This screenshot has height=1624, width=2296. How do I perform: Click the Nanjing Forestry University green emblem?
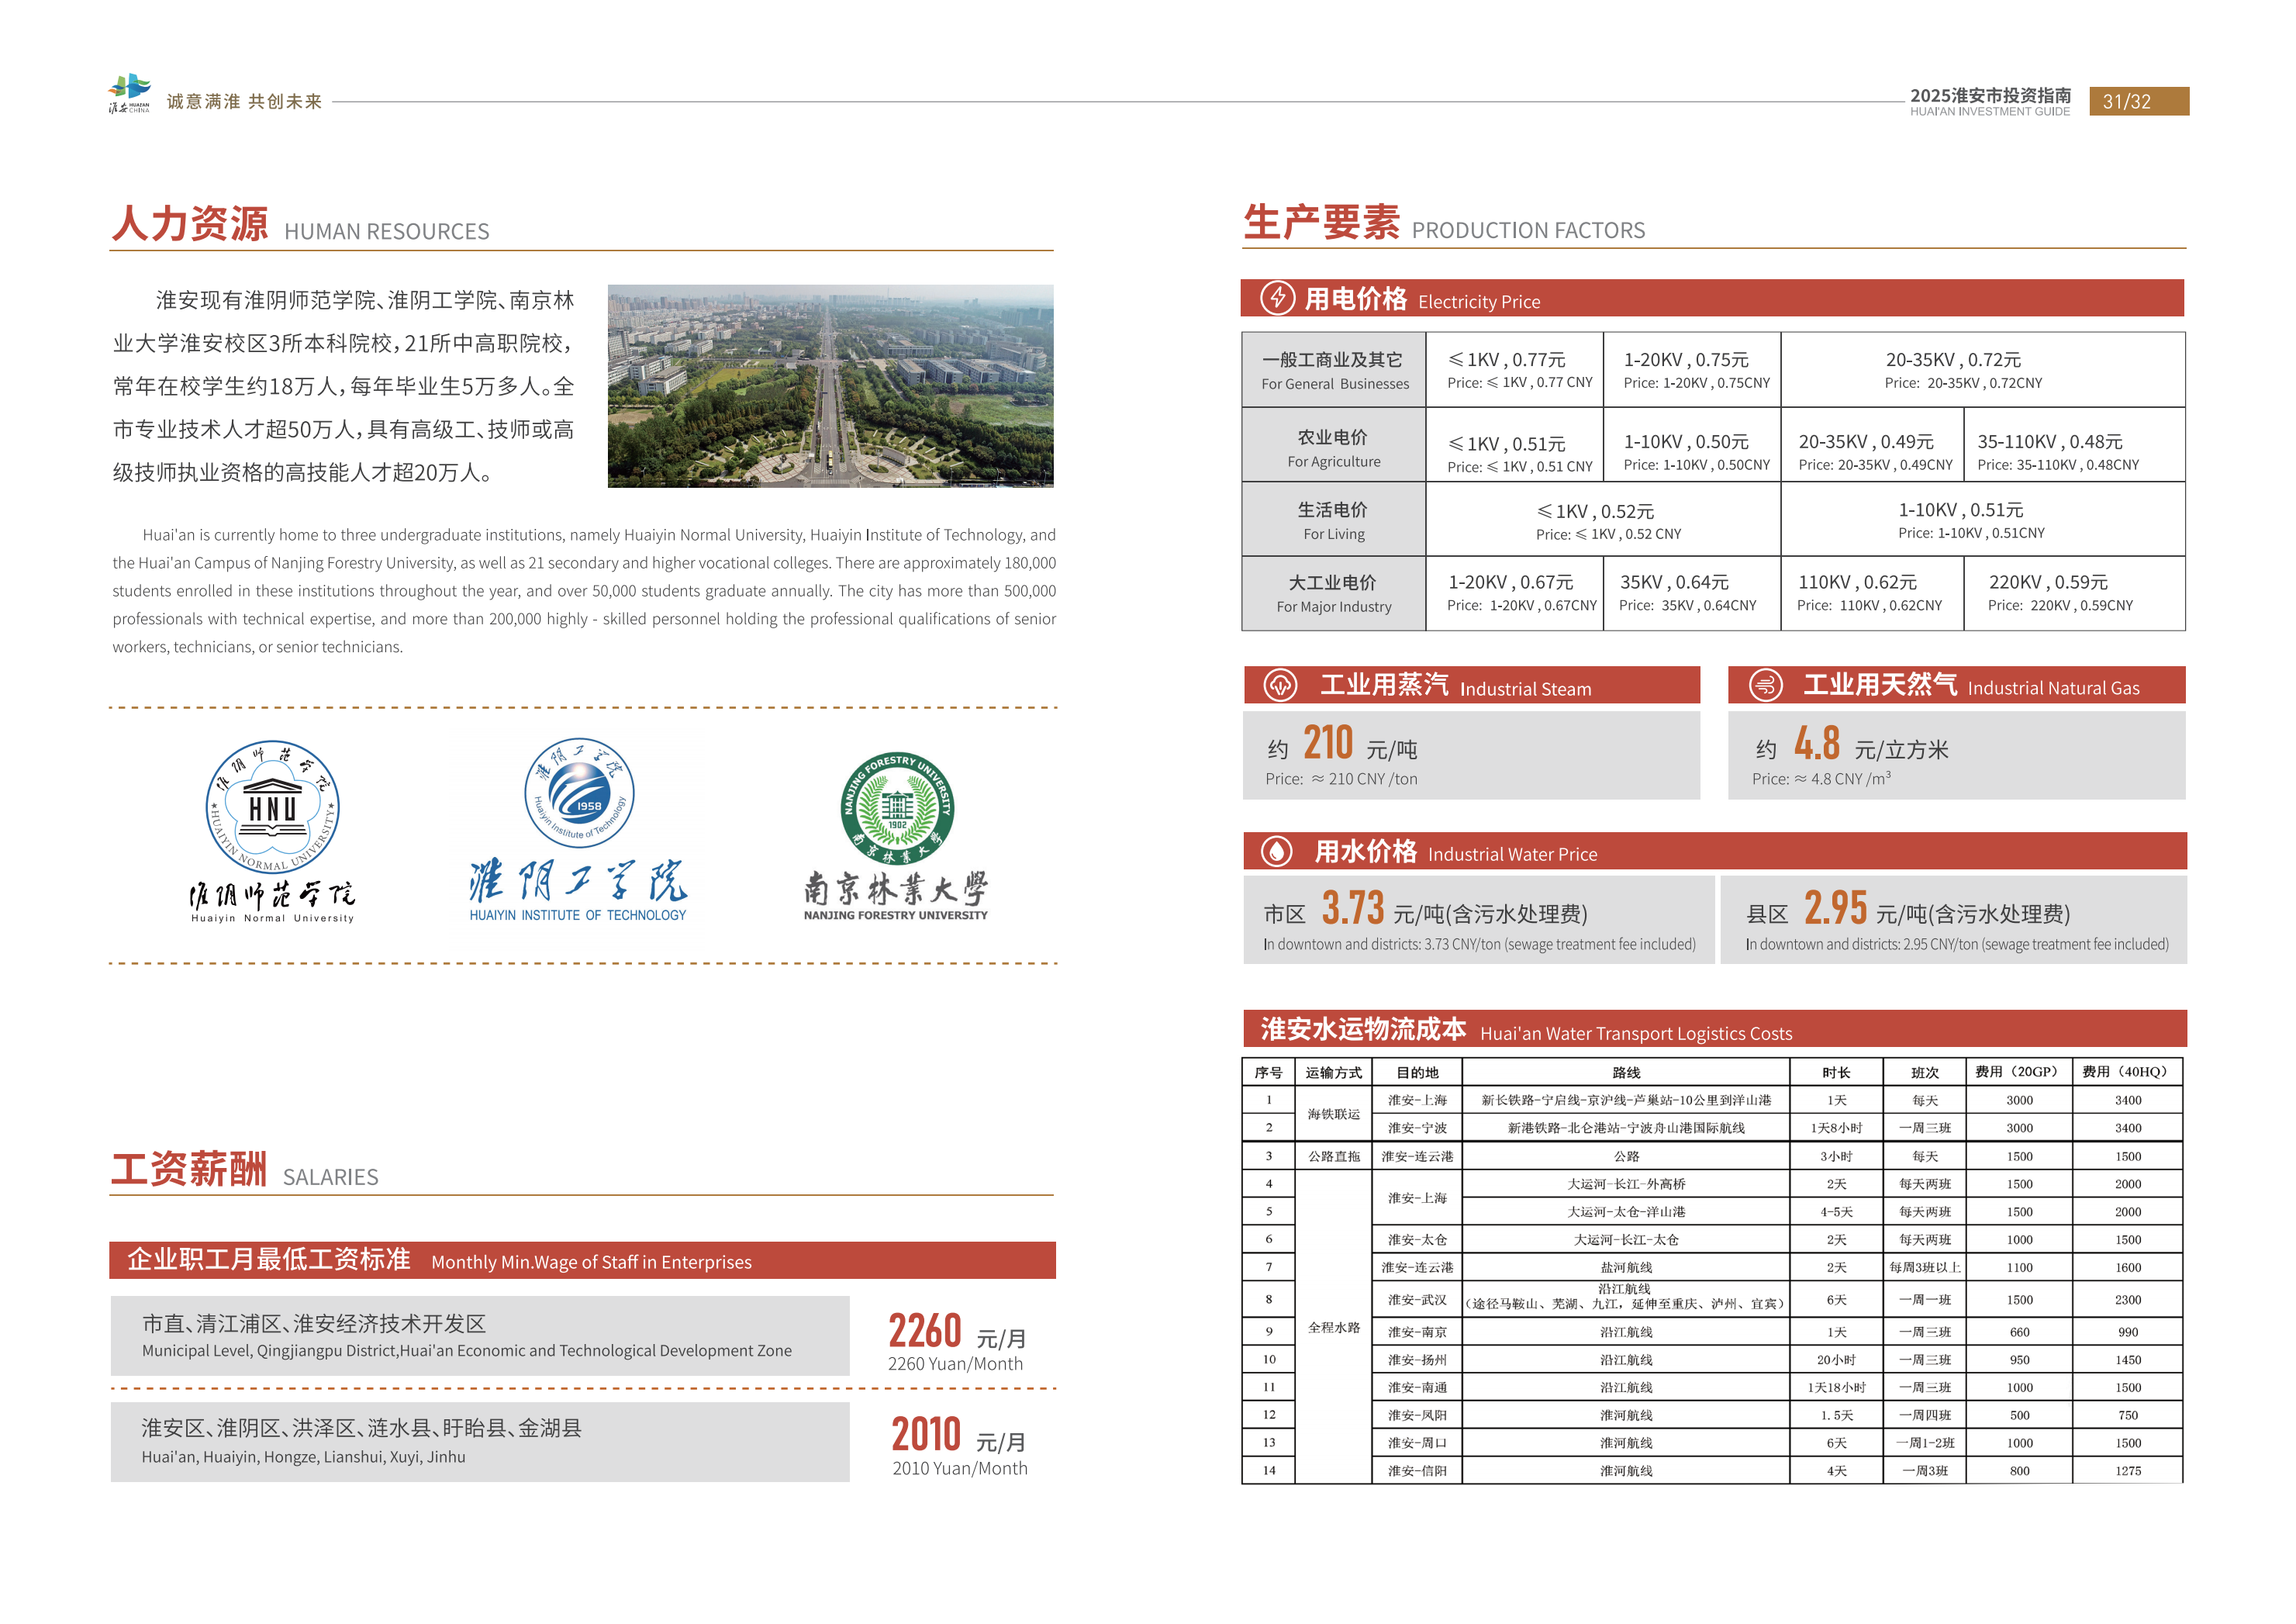897,808
